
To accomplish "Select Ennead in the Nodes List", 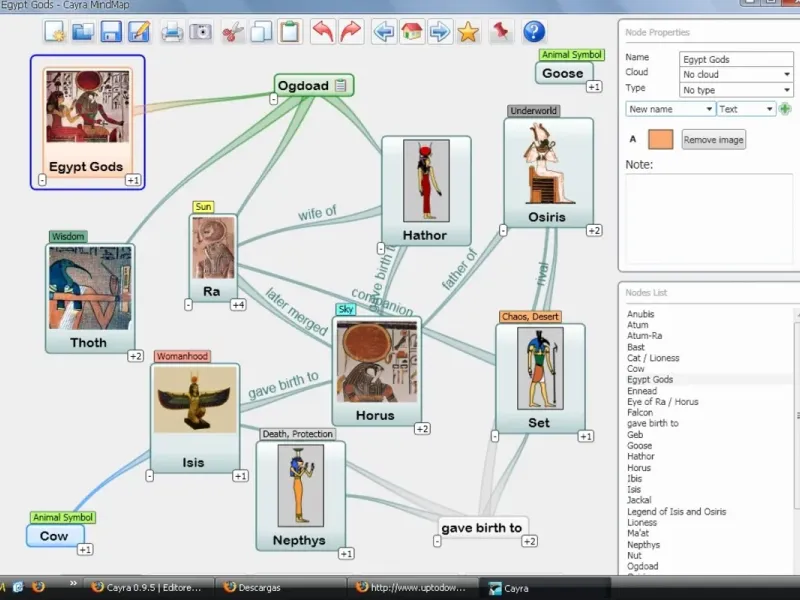I will [x=642, y=391].
